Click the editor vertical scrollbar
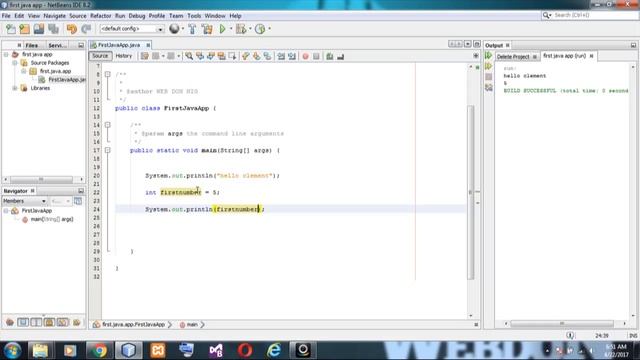 tap(471, 192)
